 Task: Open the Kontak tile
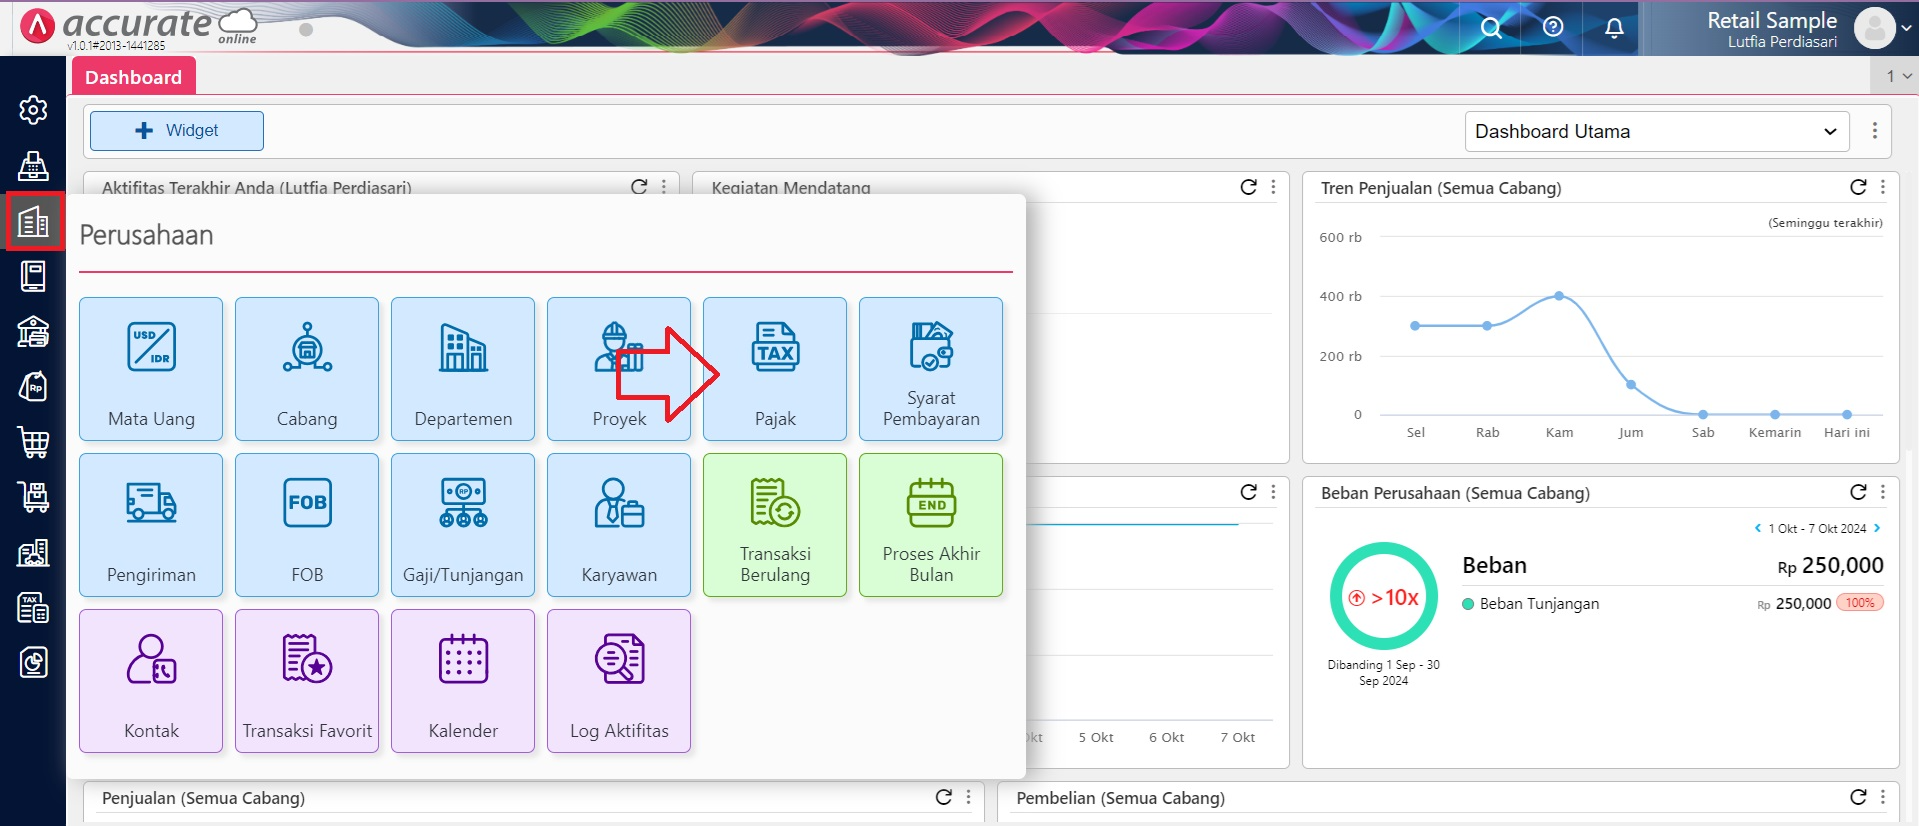(151, 681)
